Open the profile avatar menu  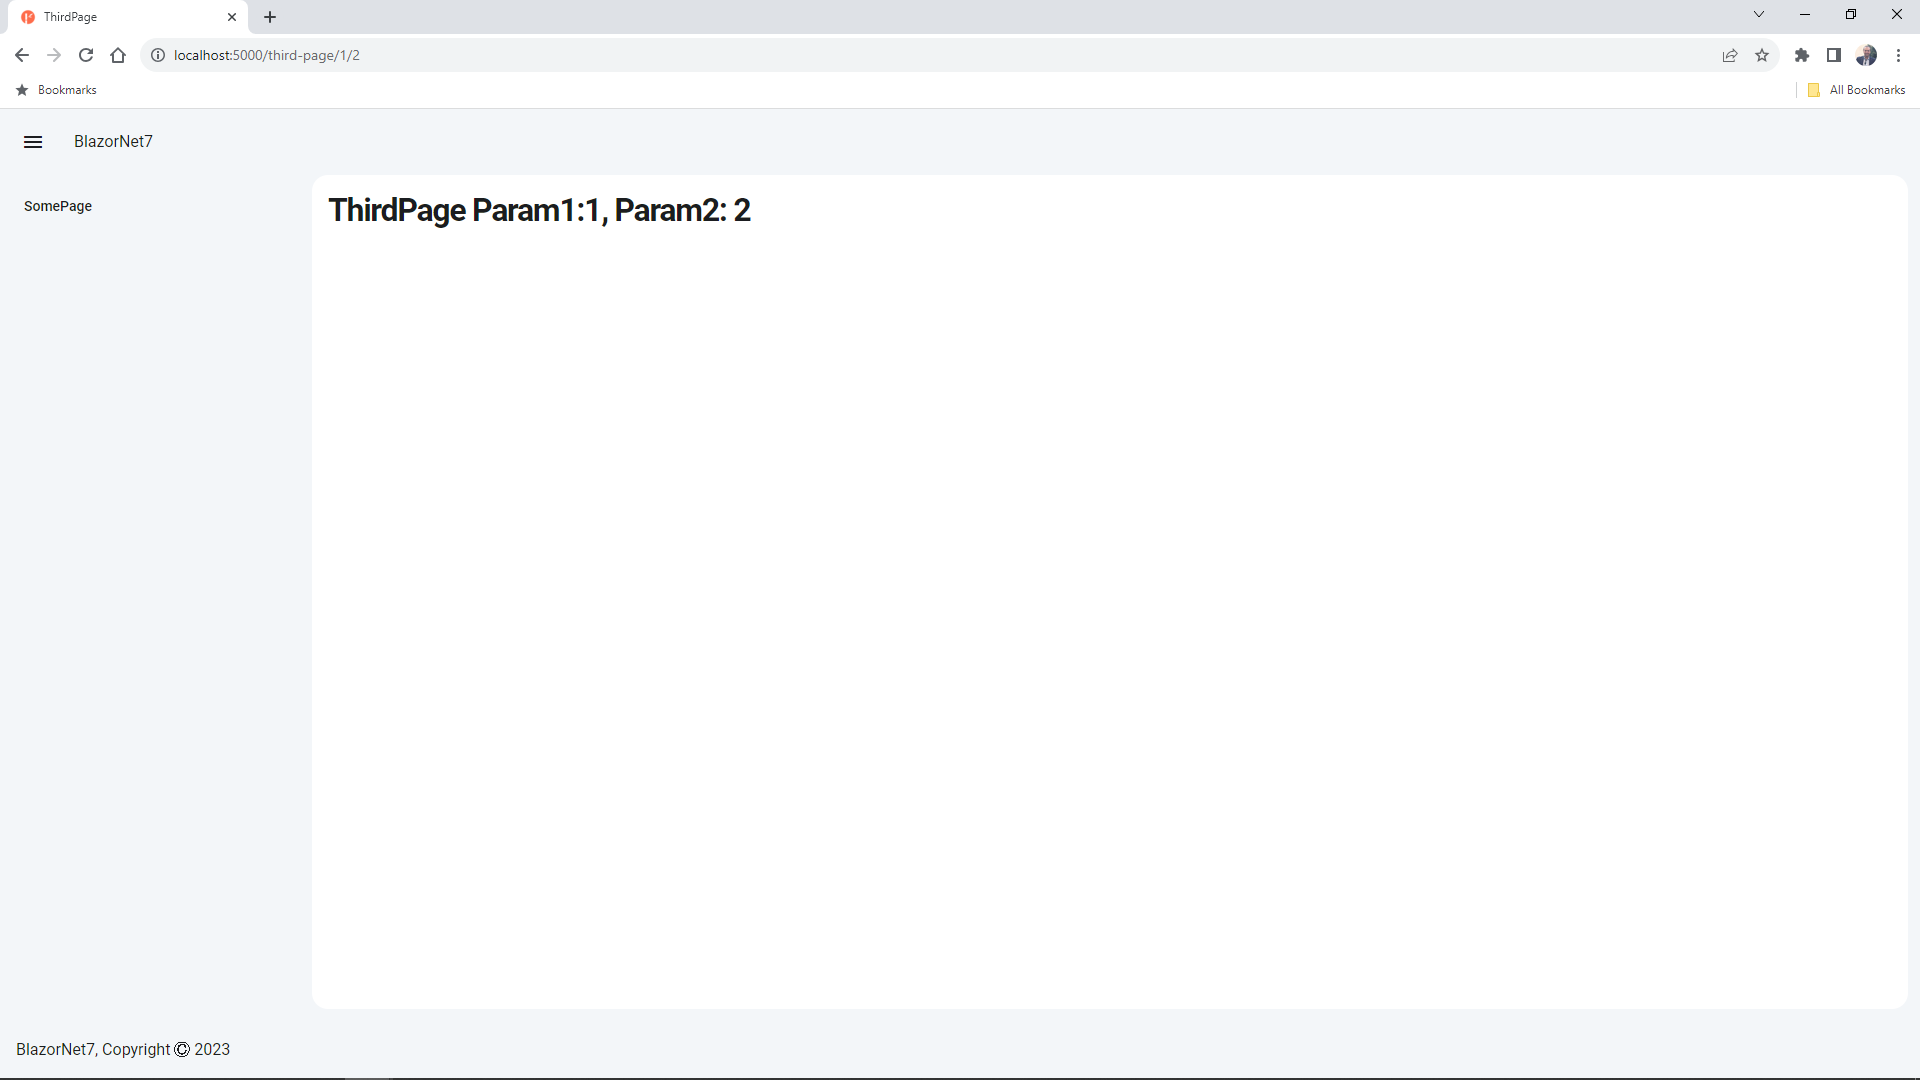pos(1867,55)
